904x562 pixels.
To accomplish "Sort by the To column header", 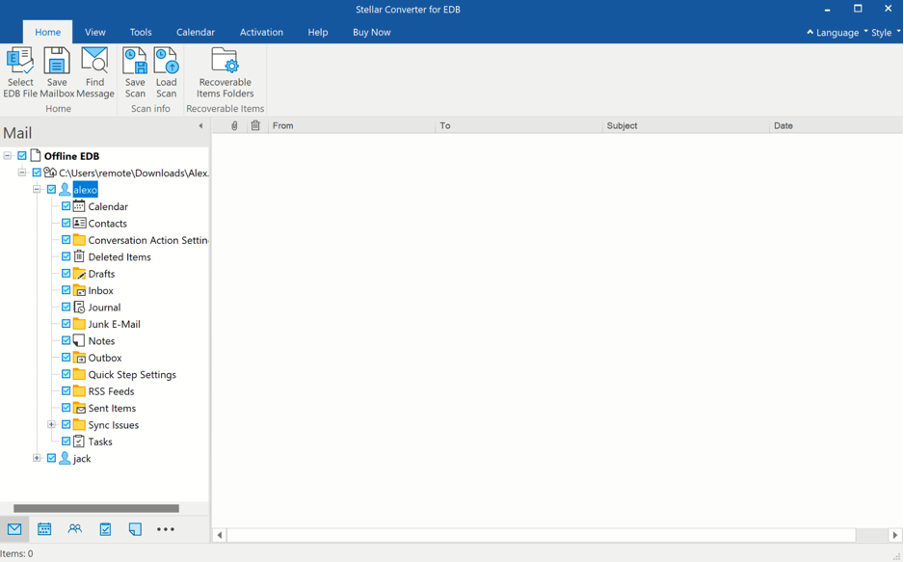I will (519, 126).
